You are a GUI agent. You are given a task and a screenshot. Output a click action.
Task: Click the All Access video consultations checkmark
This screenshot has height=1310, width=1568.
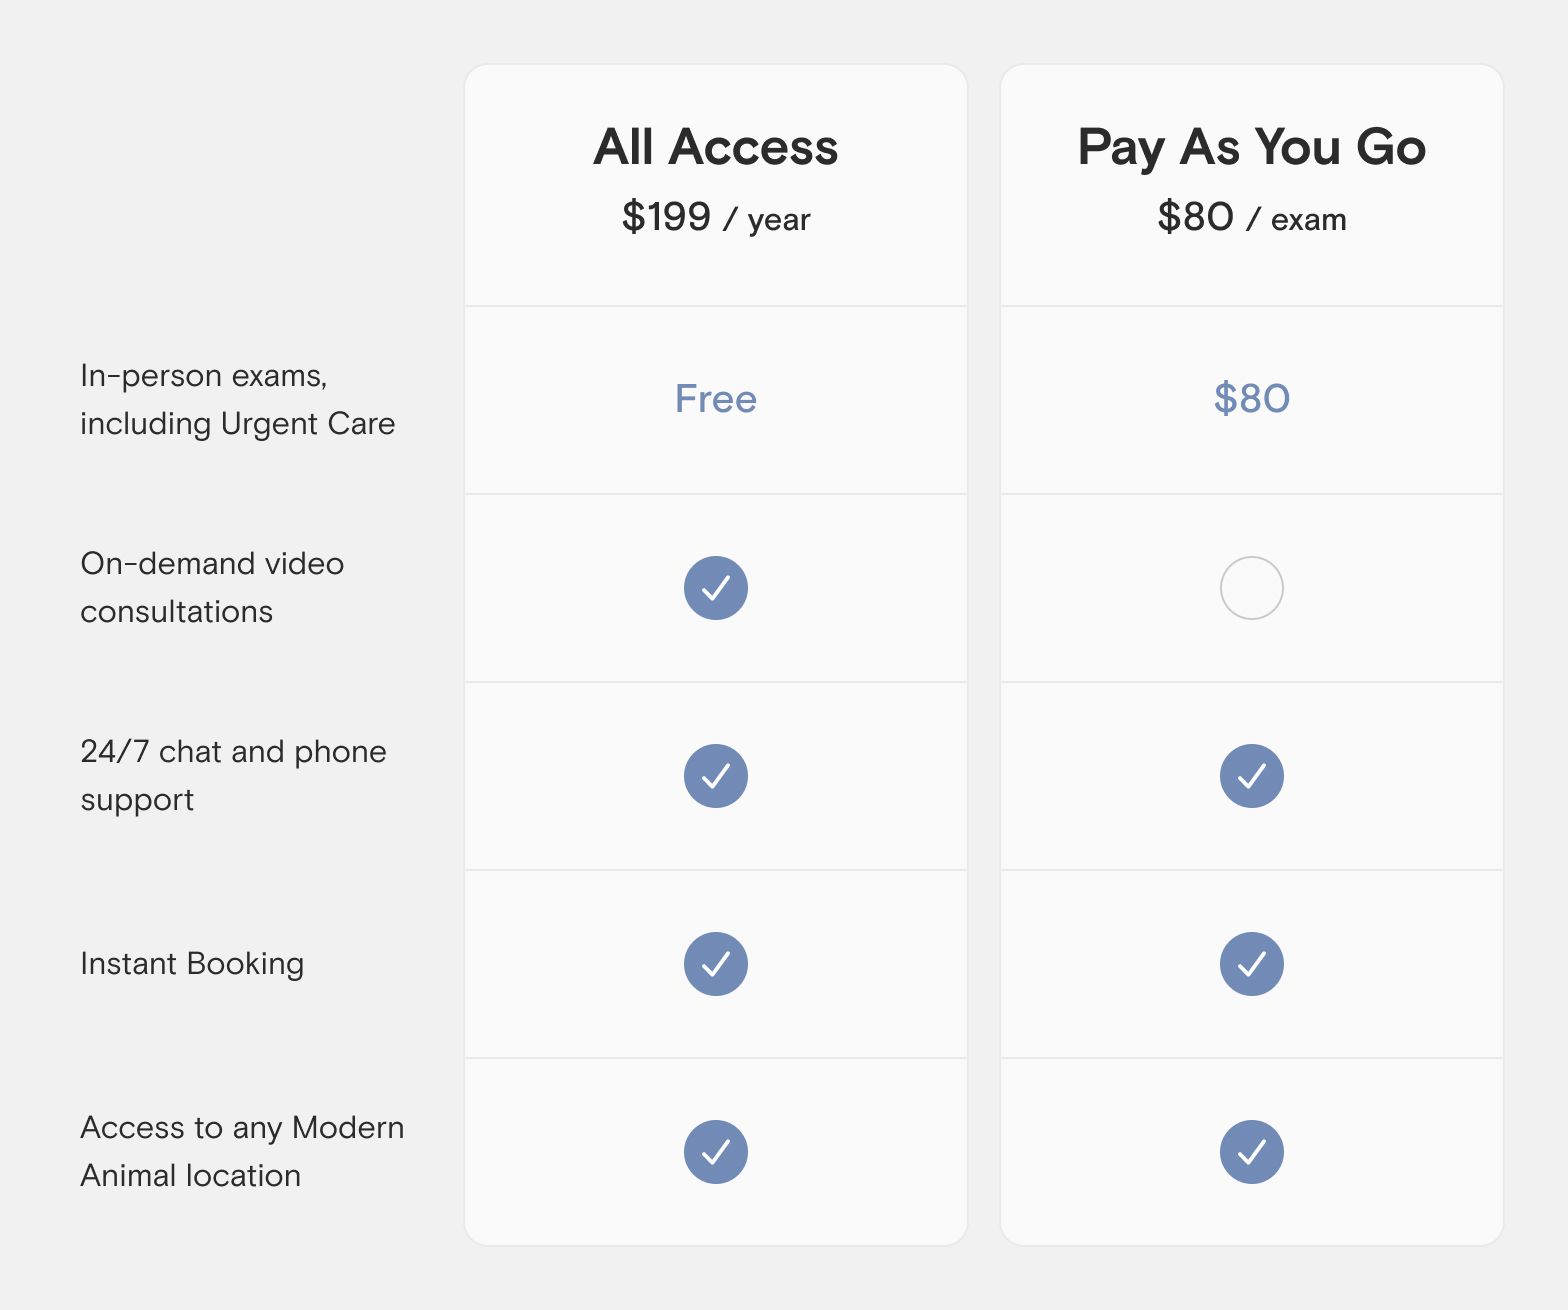[x=716, y=588]
